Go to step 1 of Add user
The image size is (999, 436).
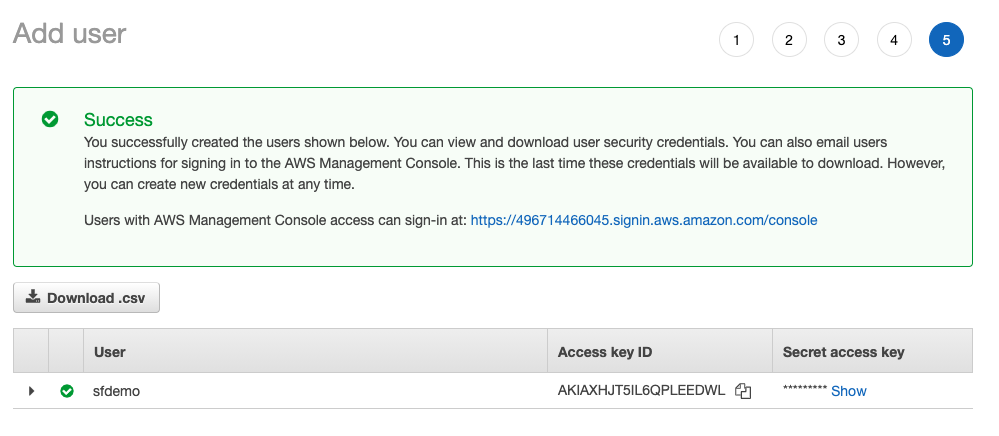click(x=736, y=40)
